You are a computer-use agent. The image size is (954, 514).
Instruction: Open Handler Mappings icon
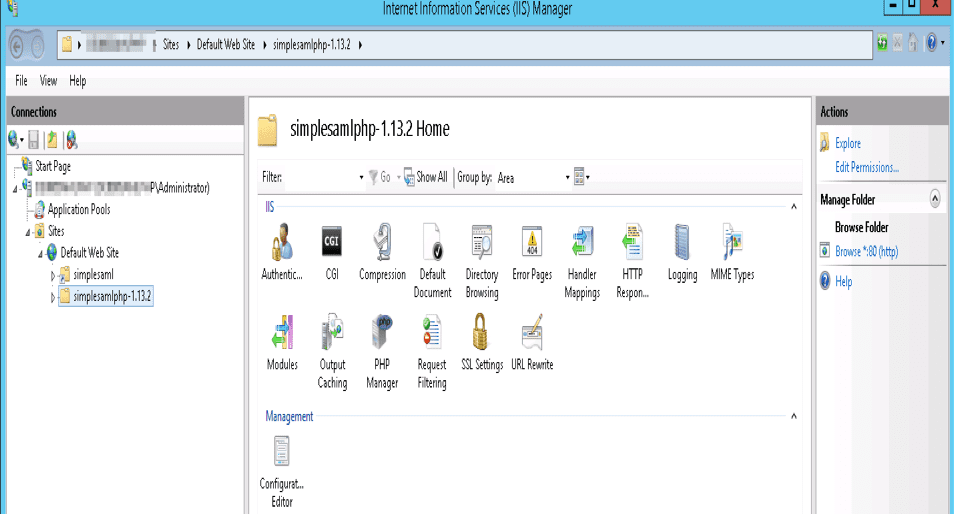pyautogui.click(x=582, y=243)
